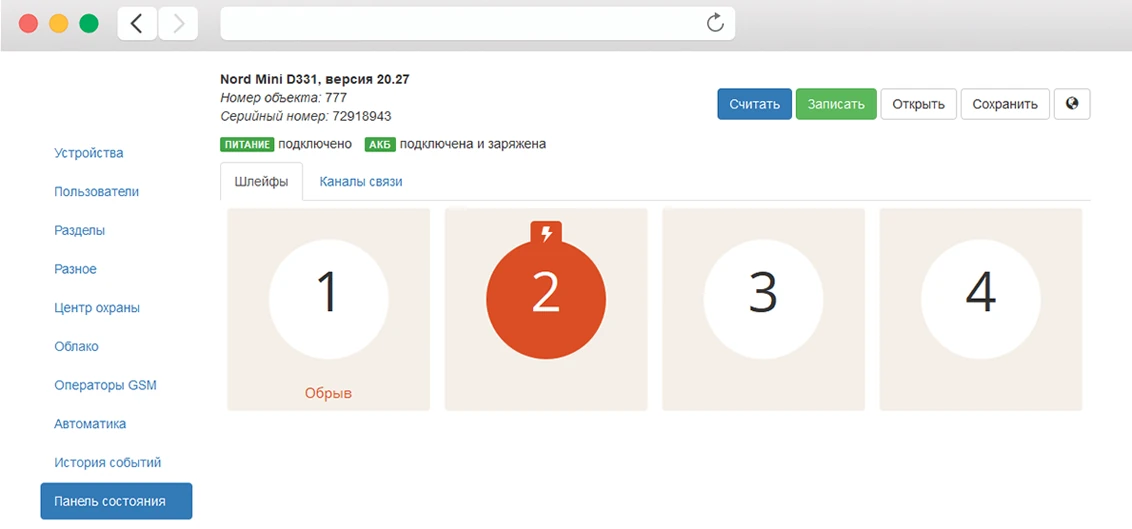The image size is (1132, 529).
Task: Open Устройства in the sidebar
Action: pos(89,153)
